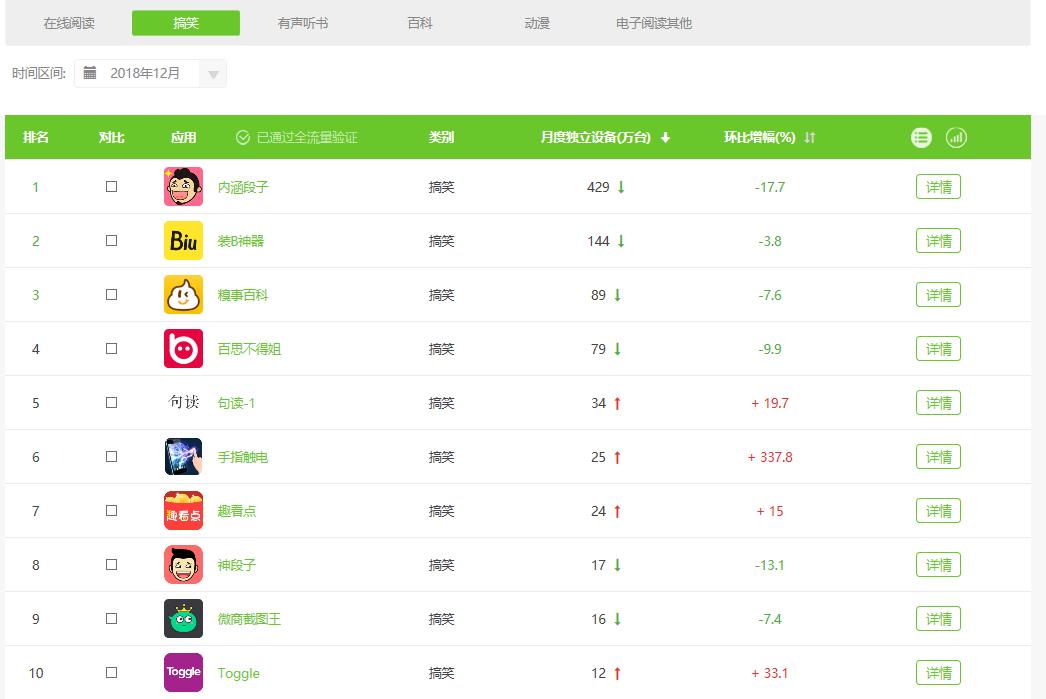Open 详情 for 百思不得姐
The width and height of the screenshot is (1046, 699).
coord(939,349)
